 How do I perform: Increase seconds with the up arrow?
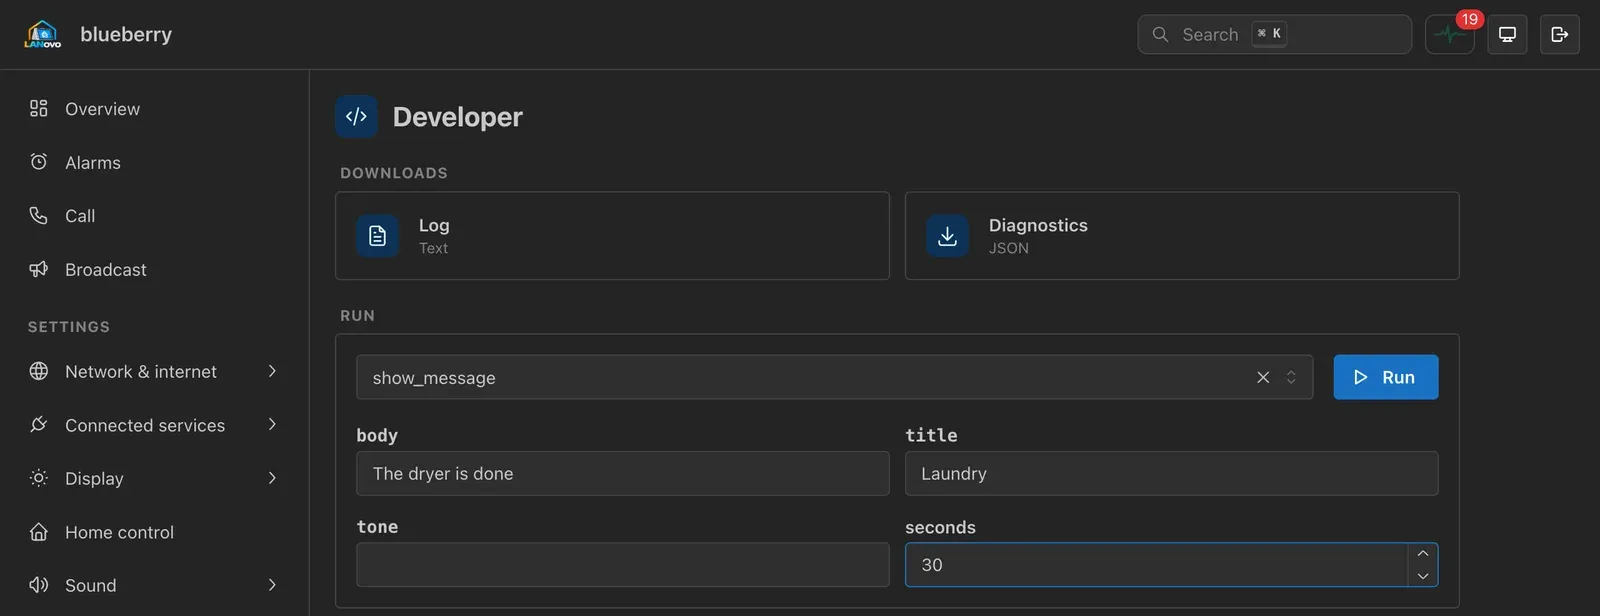click(x=1423, y=554)
